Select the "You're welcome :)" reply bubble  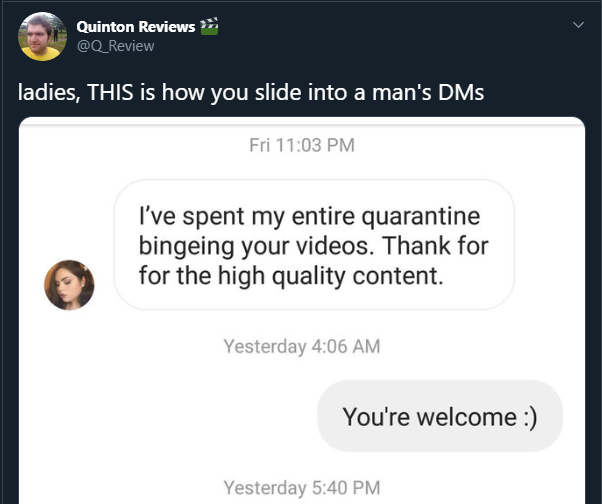[440, 416]
